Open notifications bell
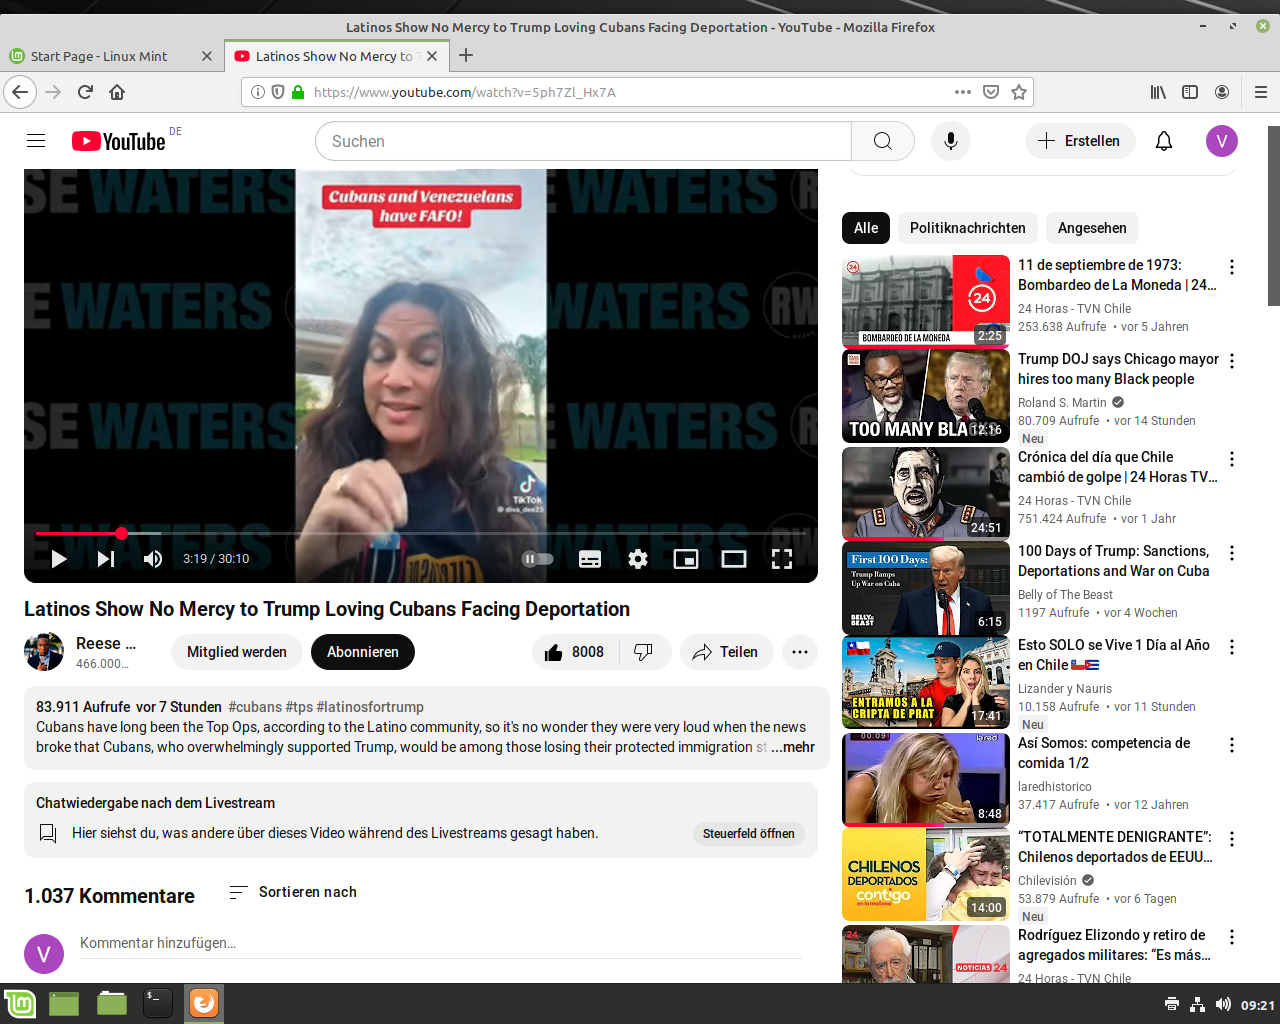The height and width of the screenshot is (1024, 1280). click(x=1164, y=141)
